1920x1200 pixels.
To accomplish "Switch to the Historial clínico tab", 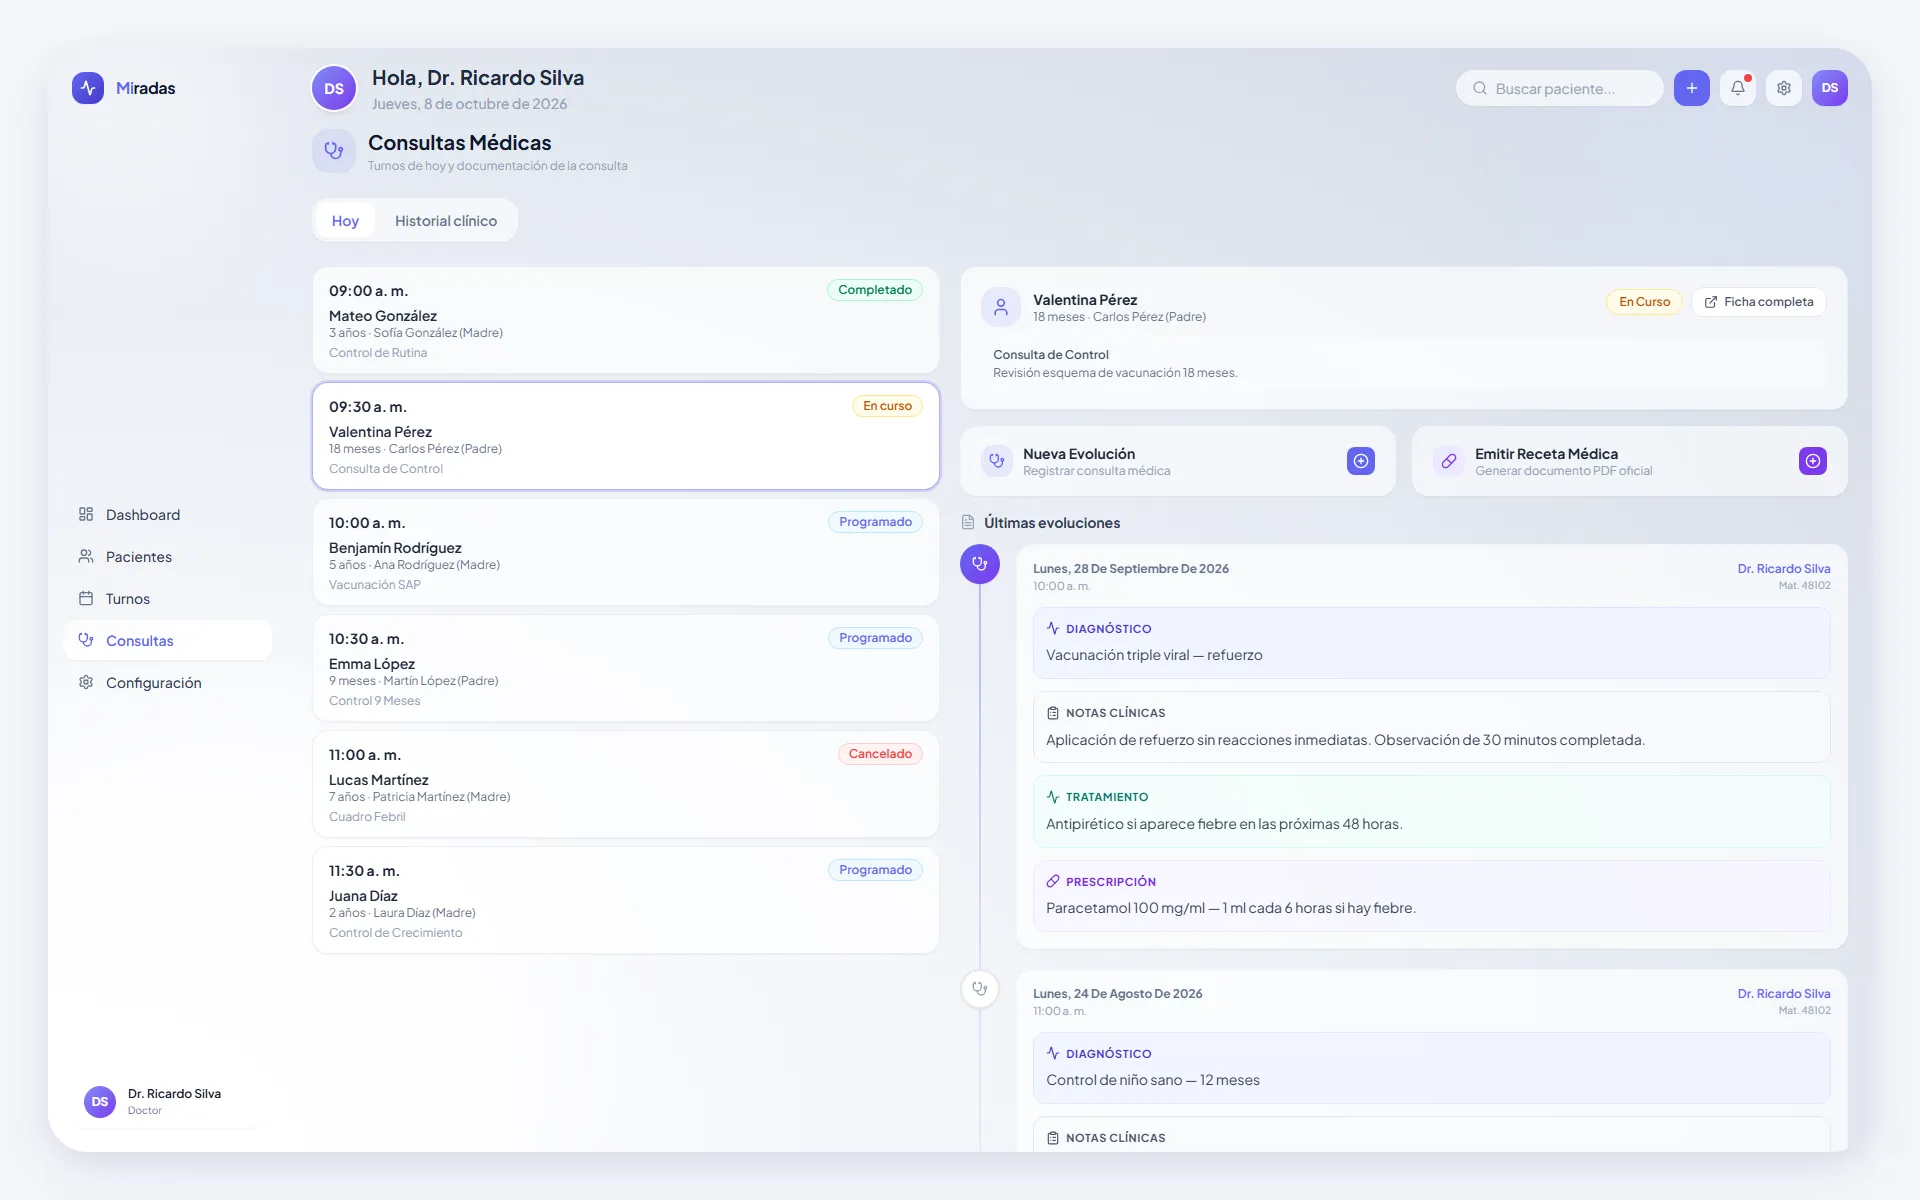I will [446, 220].
